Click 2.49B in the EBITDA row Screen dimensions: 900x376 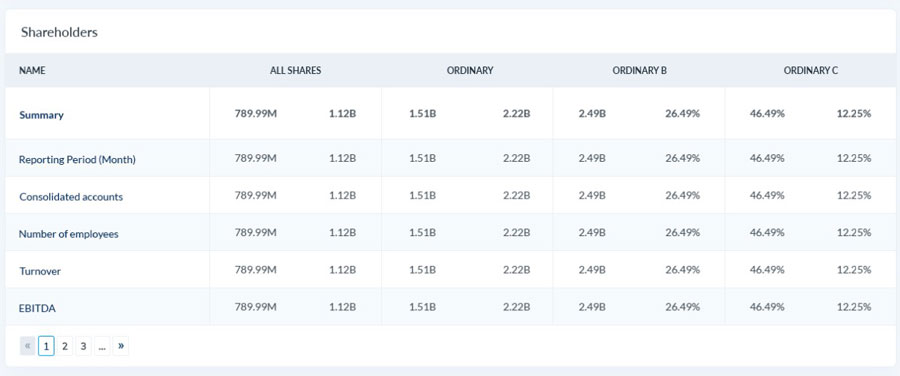[x=592, y=307]
